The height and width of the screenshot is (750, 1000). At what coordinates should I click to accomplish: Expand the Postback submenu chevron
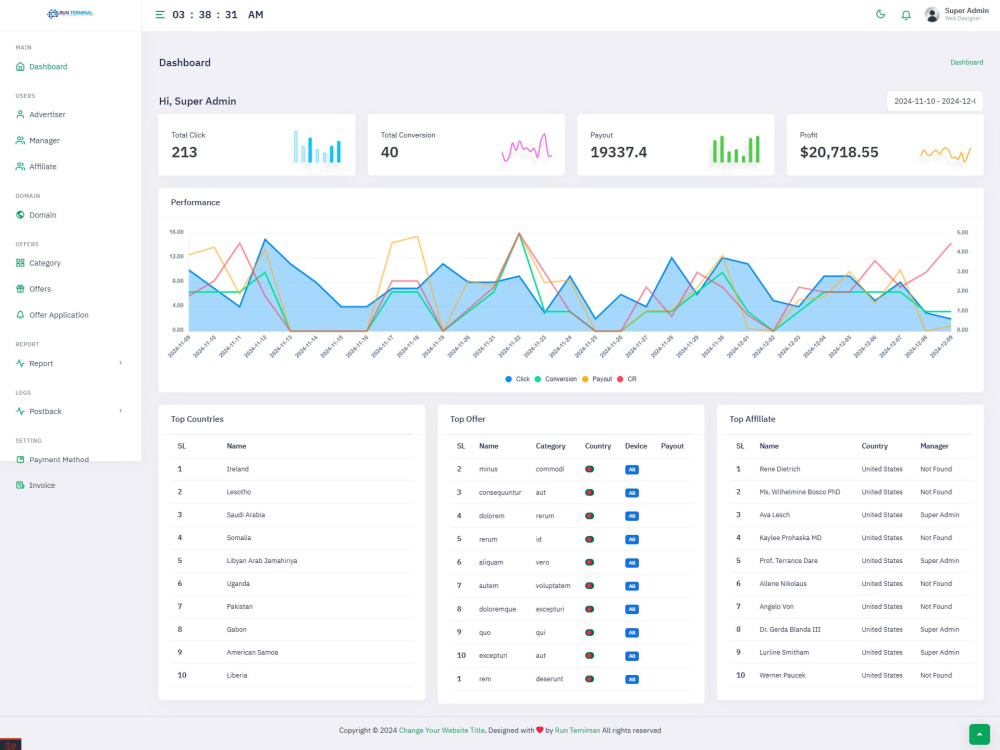[x=121, y=411]
